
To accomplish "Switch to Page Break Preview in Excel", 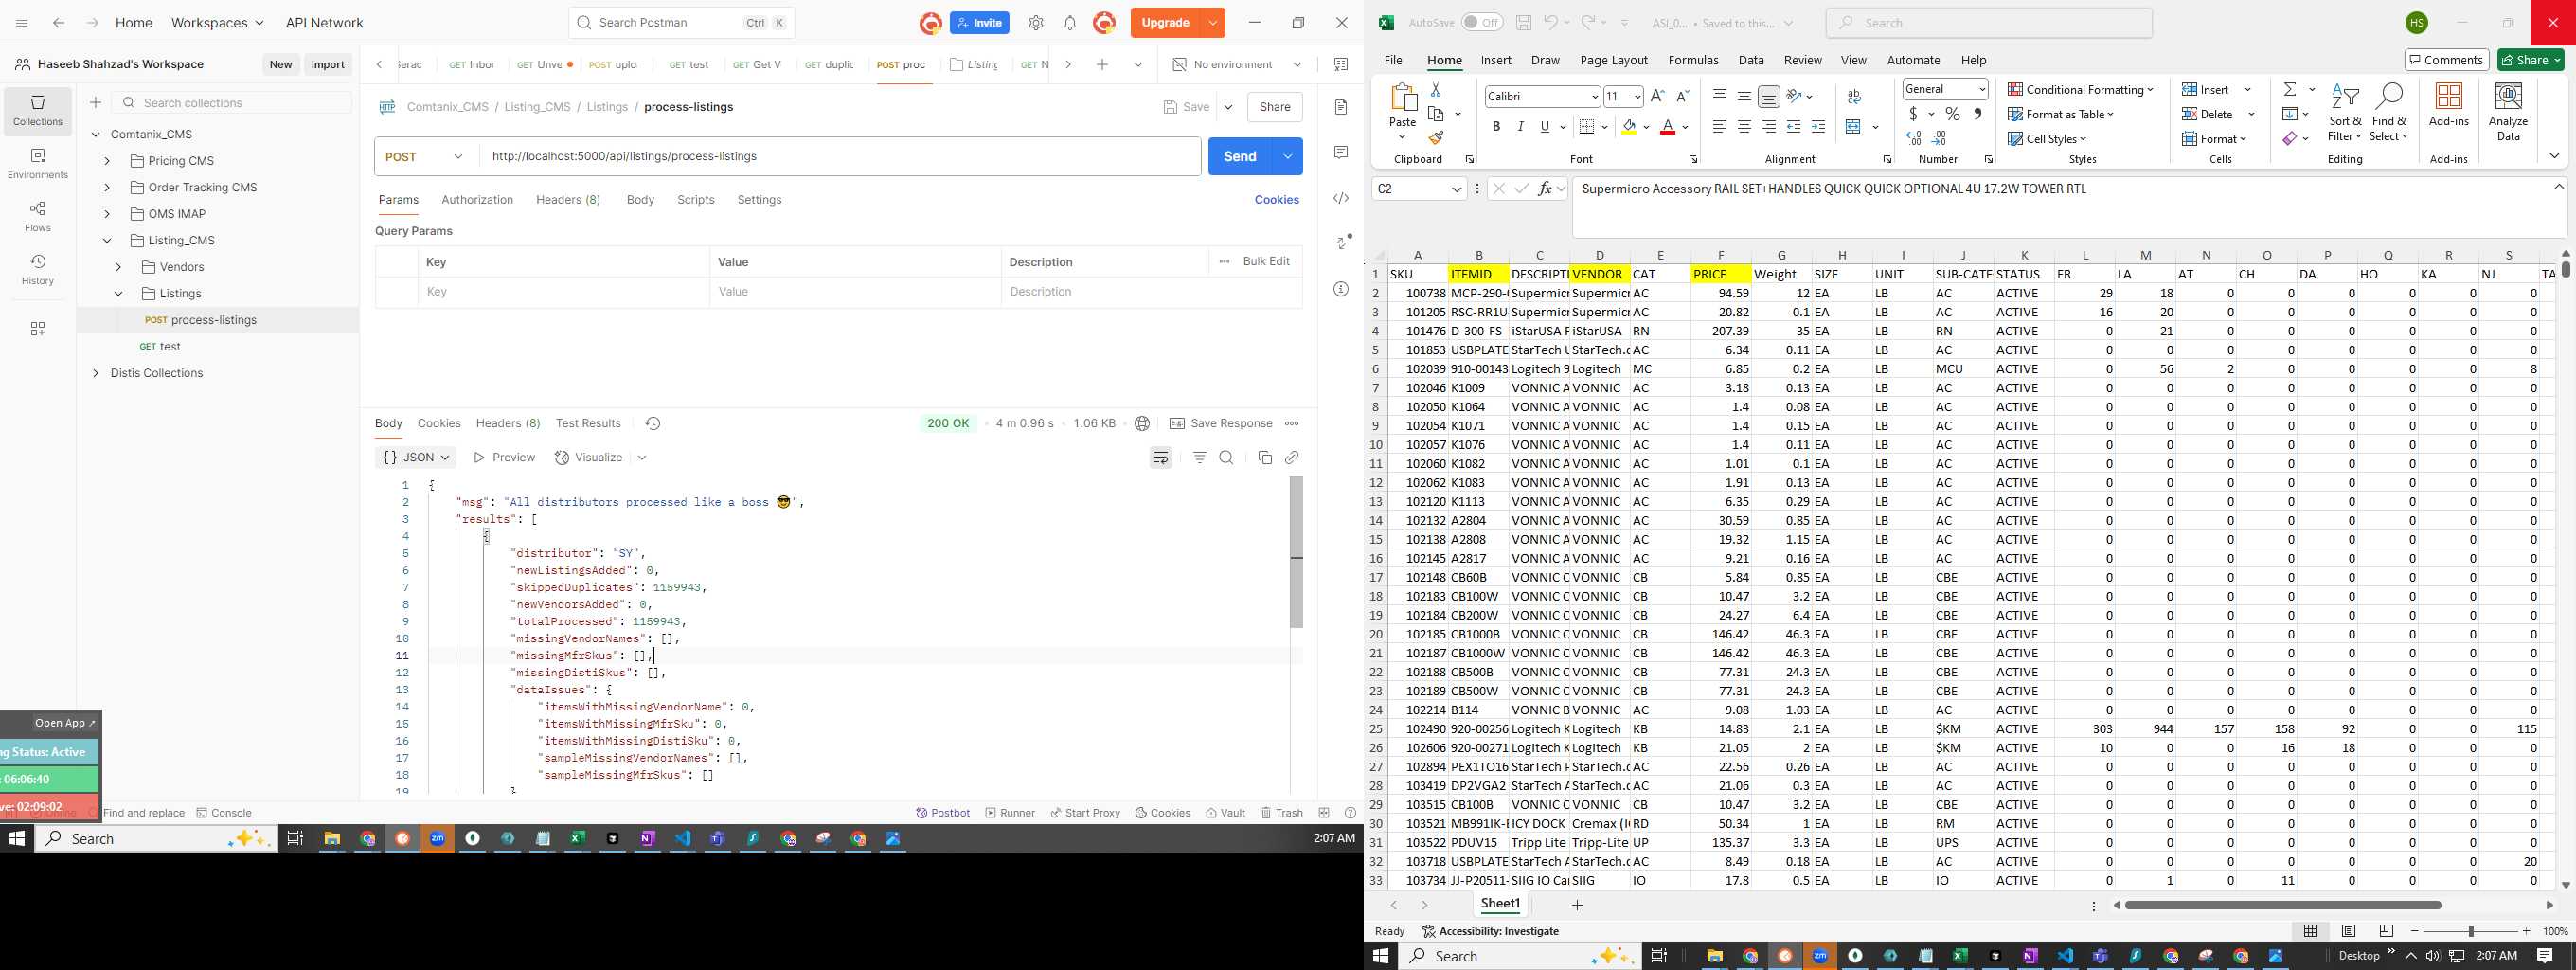I will click(2386, 931).
